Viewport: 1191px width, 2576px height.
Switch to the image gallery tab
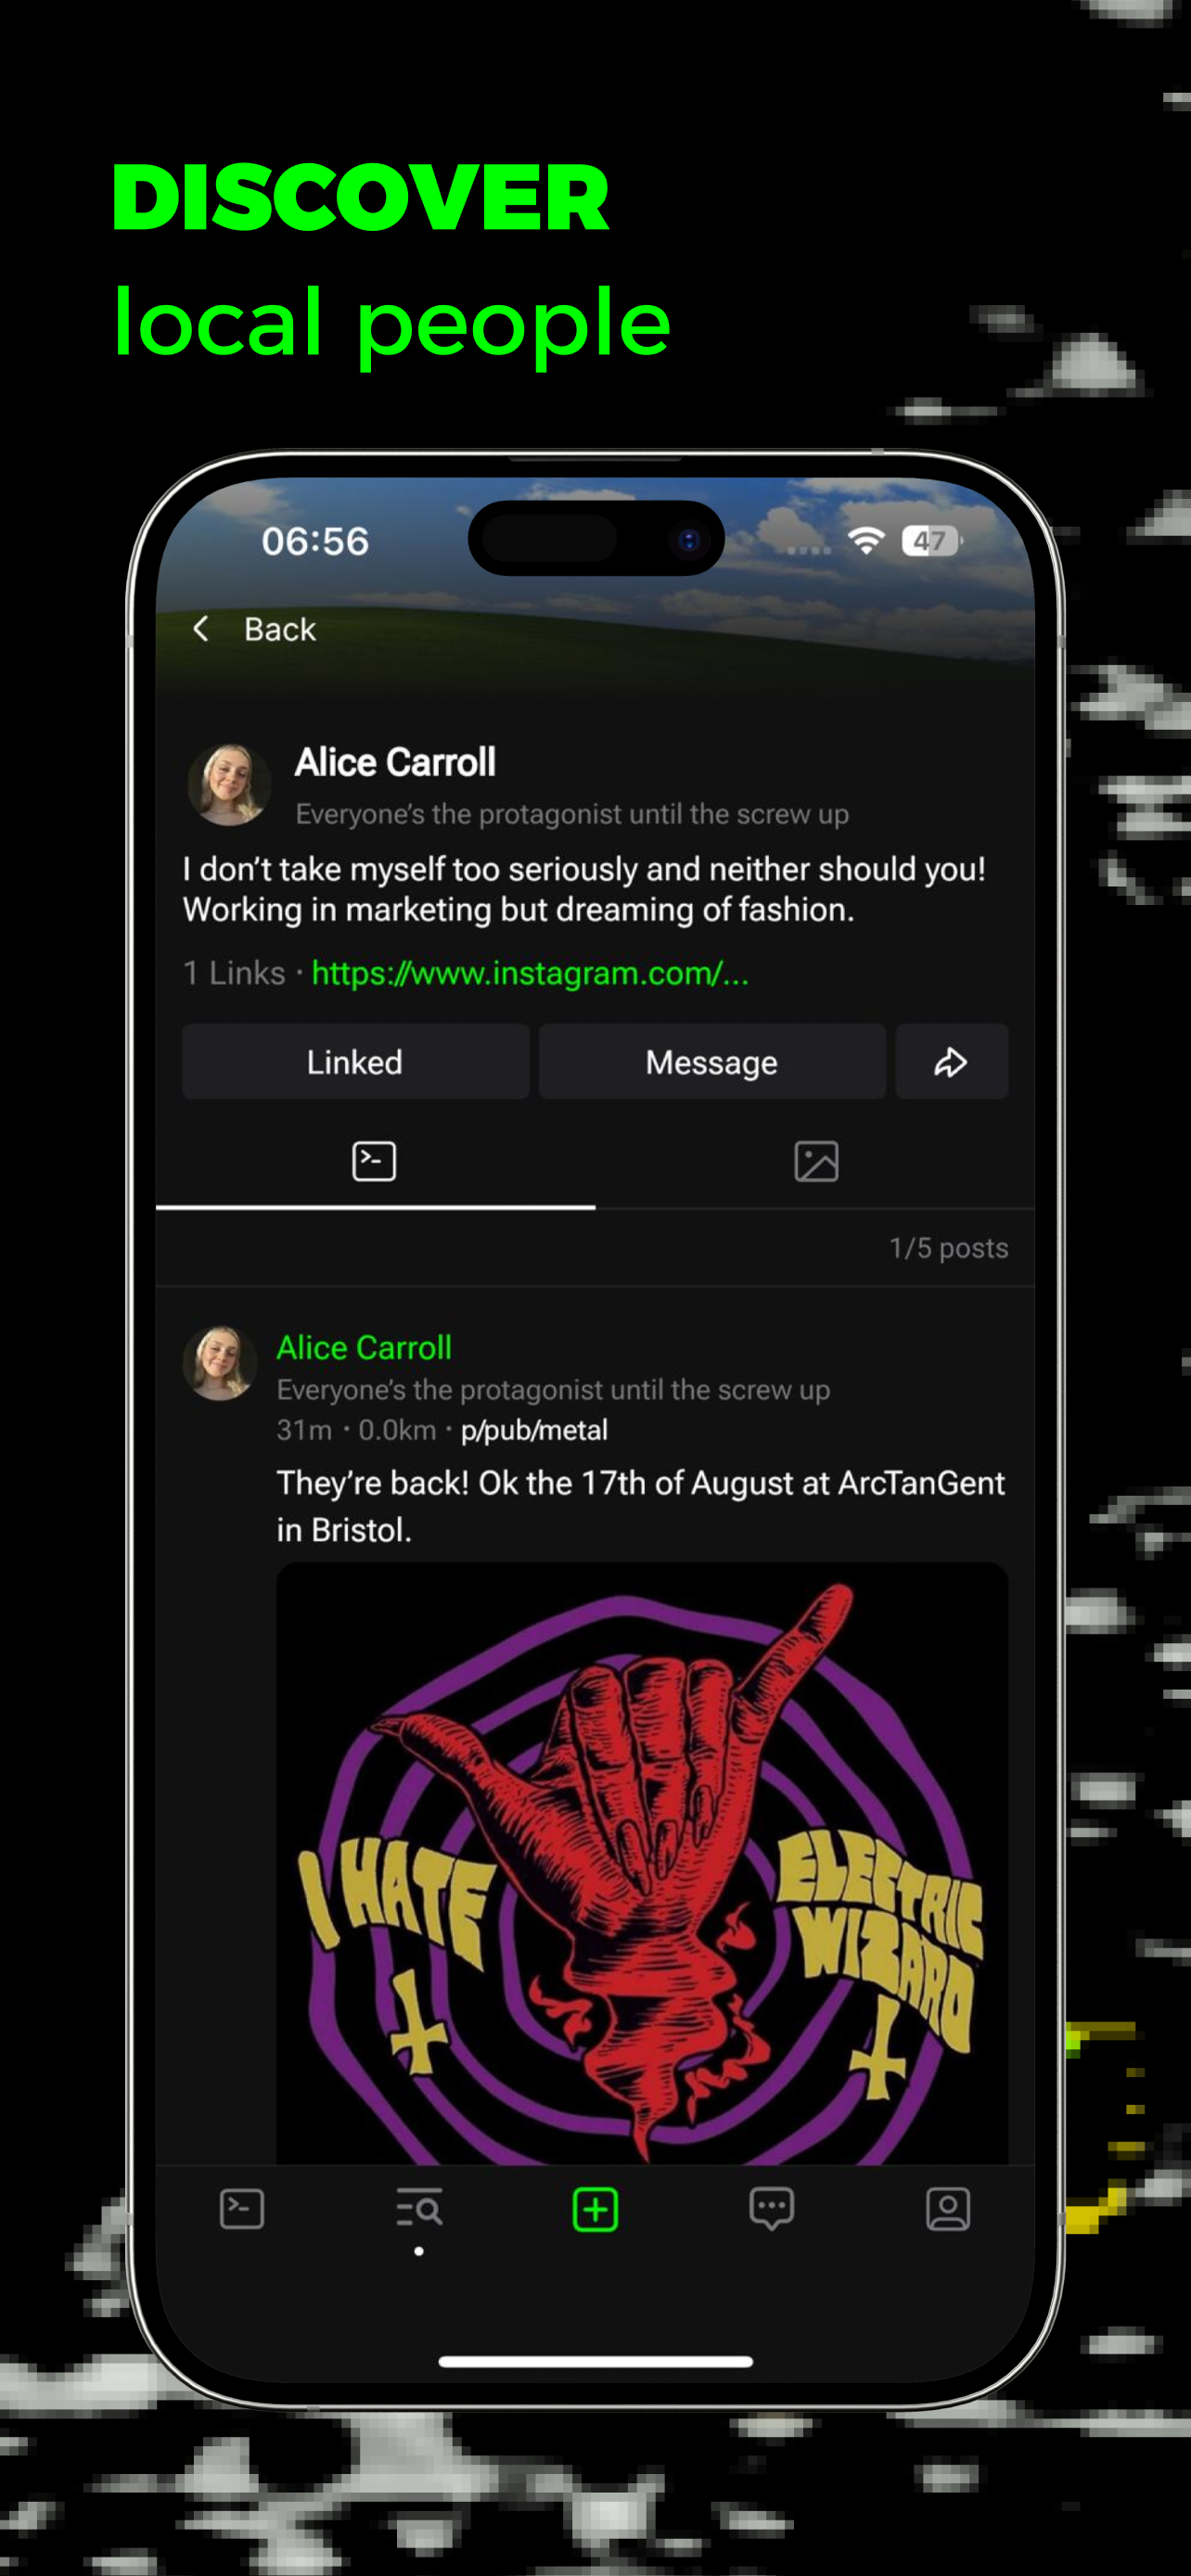816,1162
